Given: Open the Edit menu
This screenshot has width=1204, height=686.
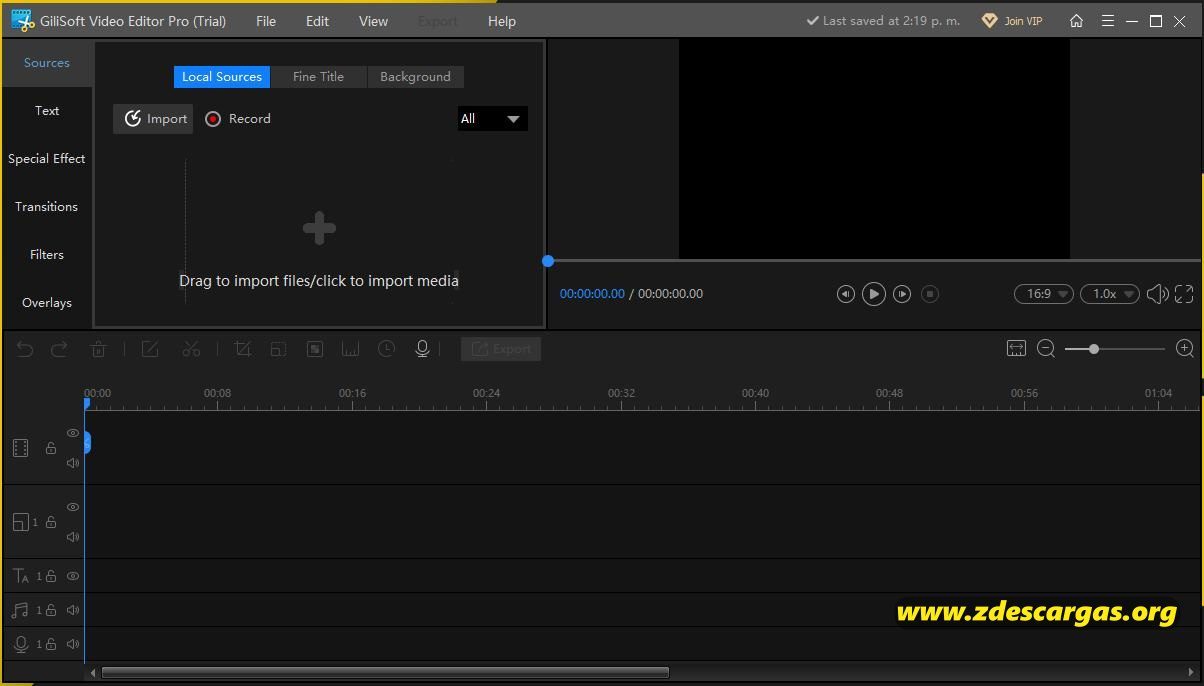Looking at the screenshot, I should [317, 21].
